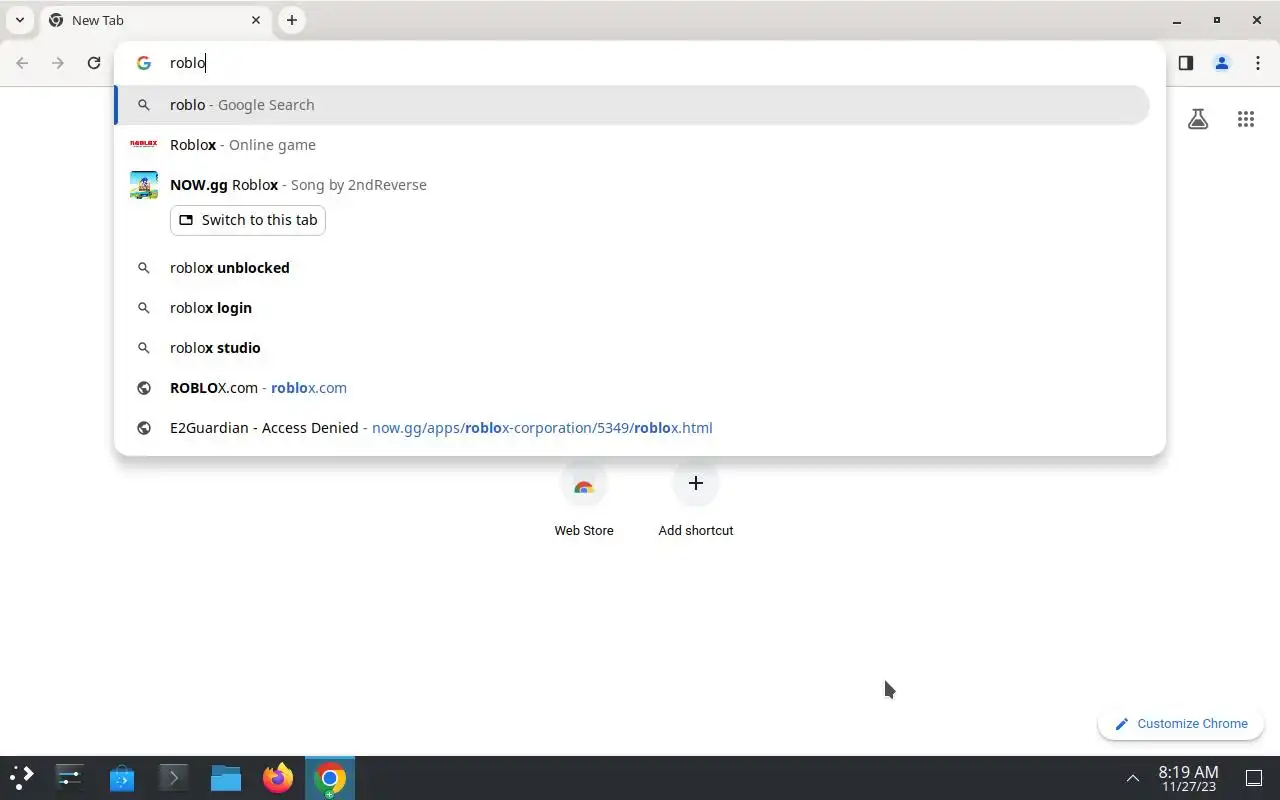Click globe icon beside E2Guardian suggestion
This screenshot has height=800, width=1280.
144,428
